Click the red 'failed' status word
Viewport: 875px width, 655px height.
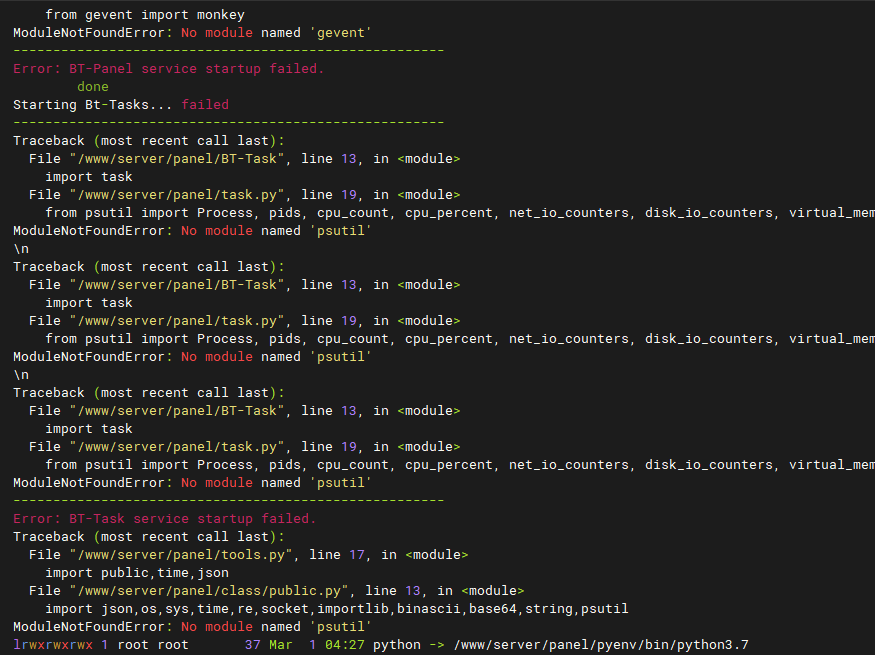pos(205,105)
